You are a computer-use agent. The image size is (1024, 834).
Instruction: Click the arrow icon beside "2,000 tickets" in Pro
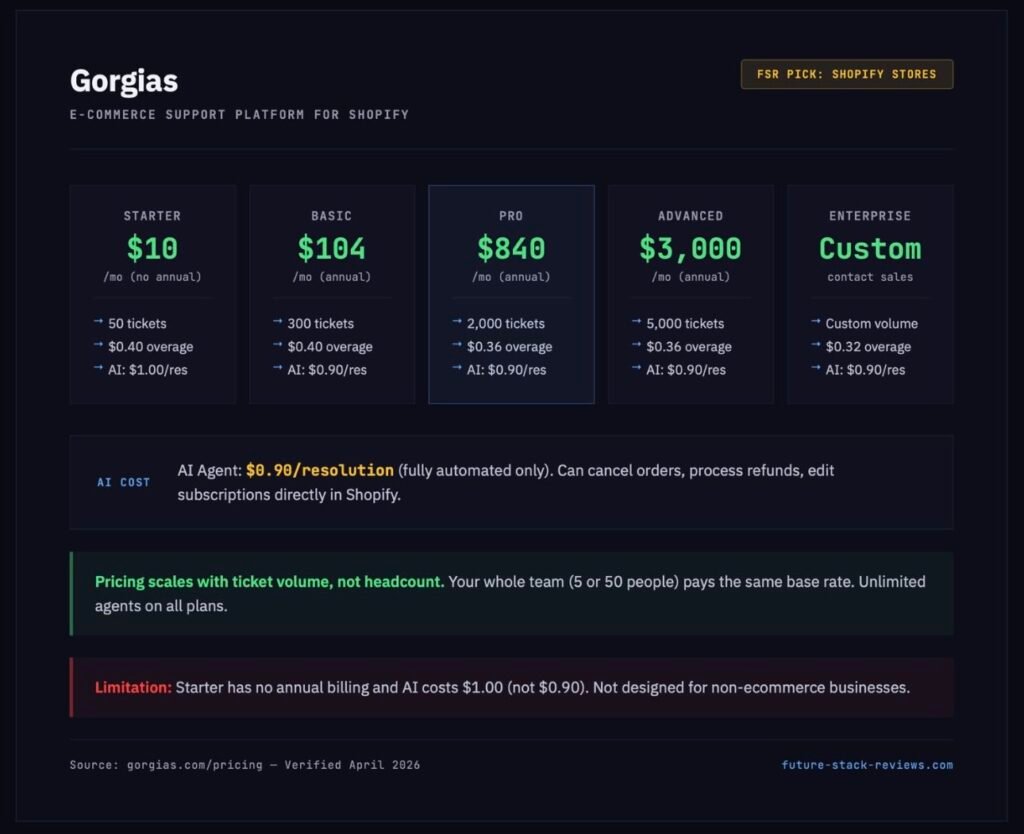click(458, 323)
